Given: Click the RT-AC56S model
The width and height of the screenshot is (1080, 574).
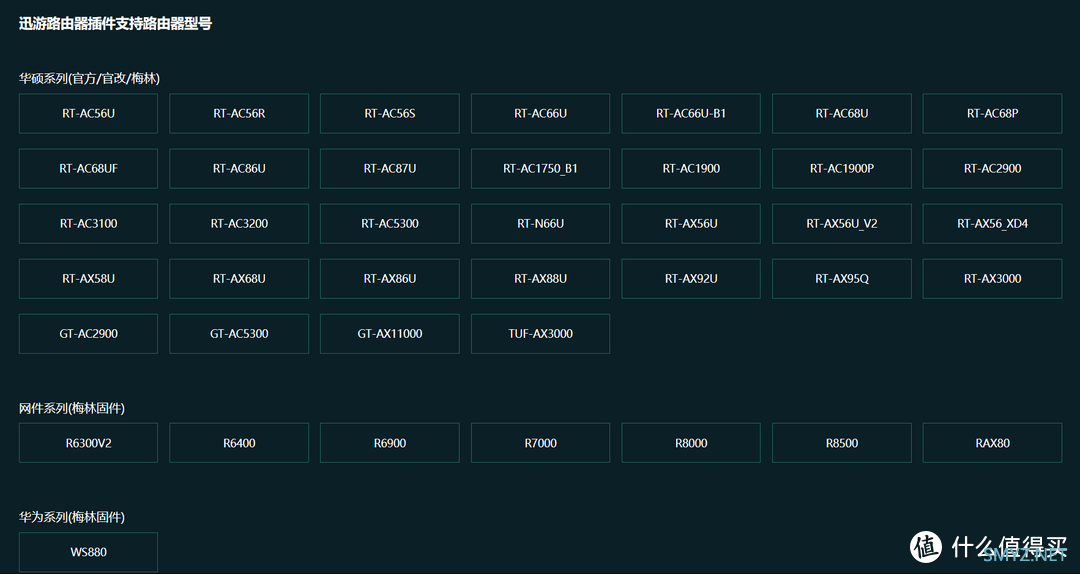Looking at the screenshot, I should pos(390,114).
